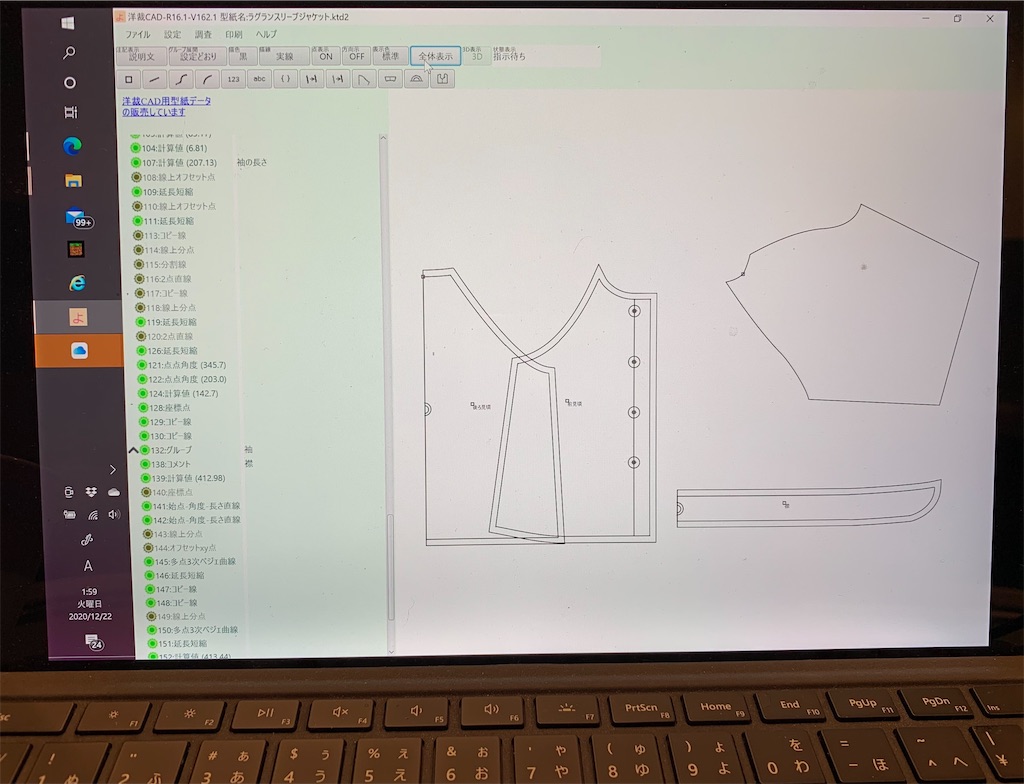
Task: Open Internet Explorer from the taskbar
Action: point(77,283)
